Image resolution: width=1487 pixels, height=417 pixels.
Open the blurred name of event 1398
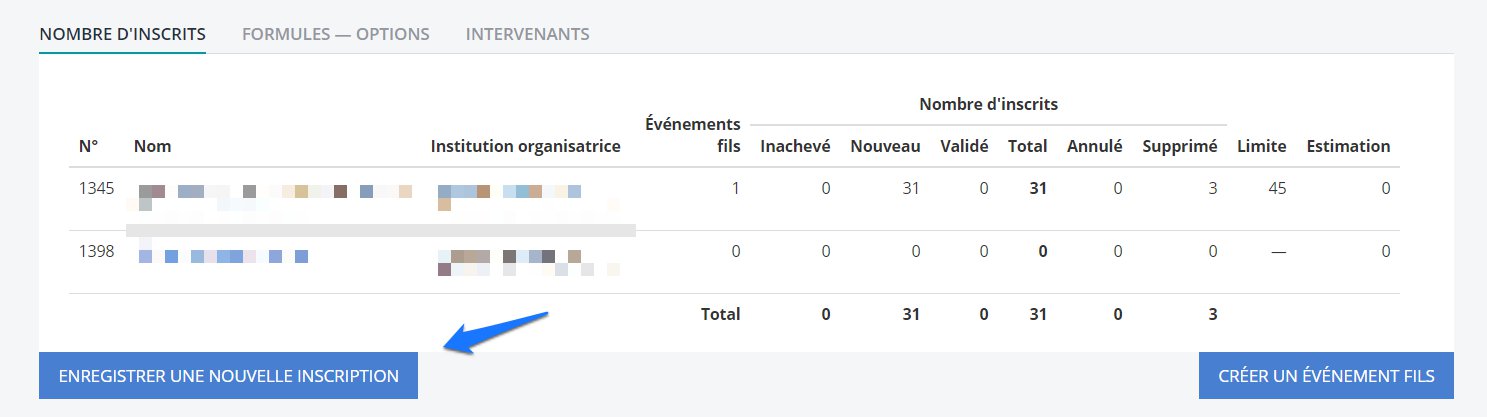point(223,257)
